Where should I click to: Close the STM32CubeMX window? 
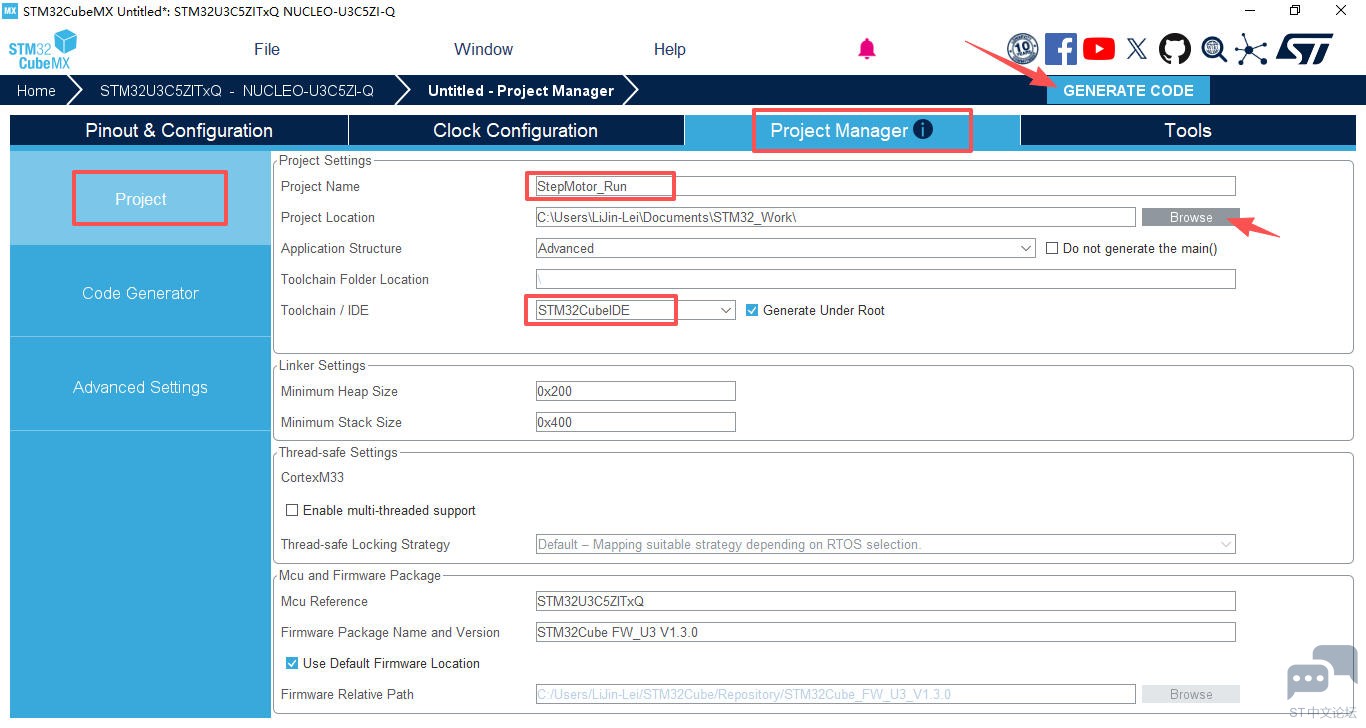tap(1341, 10)
